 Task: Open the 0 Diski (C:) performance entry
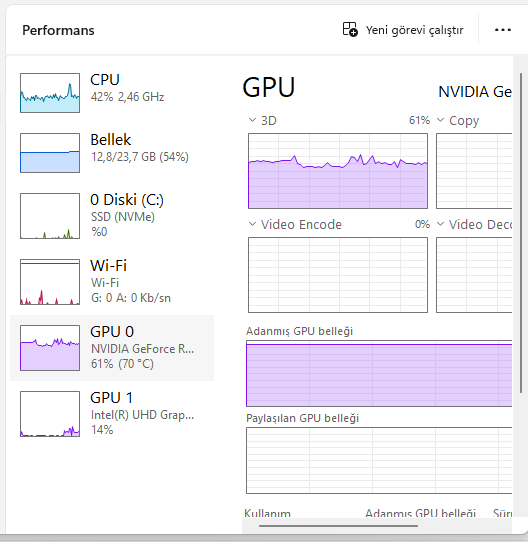coord(112,216)
